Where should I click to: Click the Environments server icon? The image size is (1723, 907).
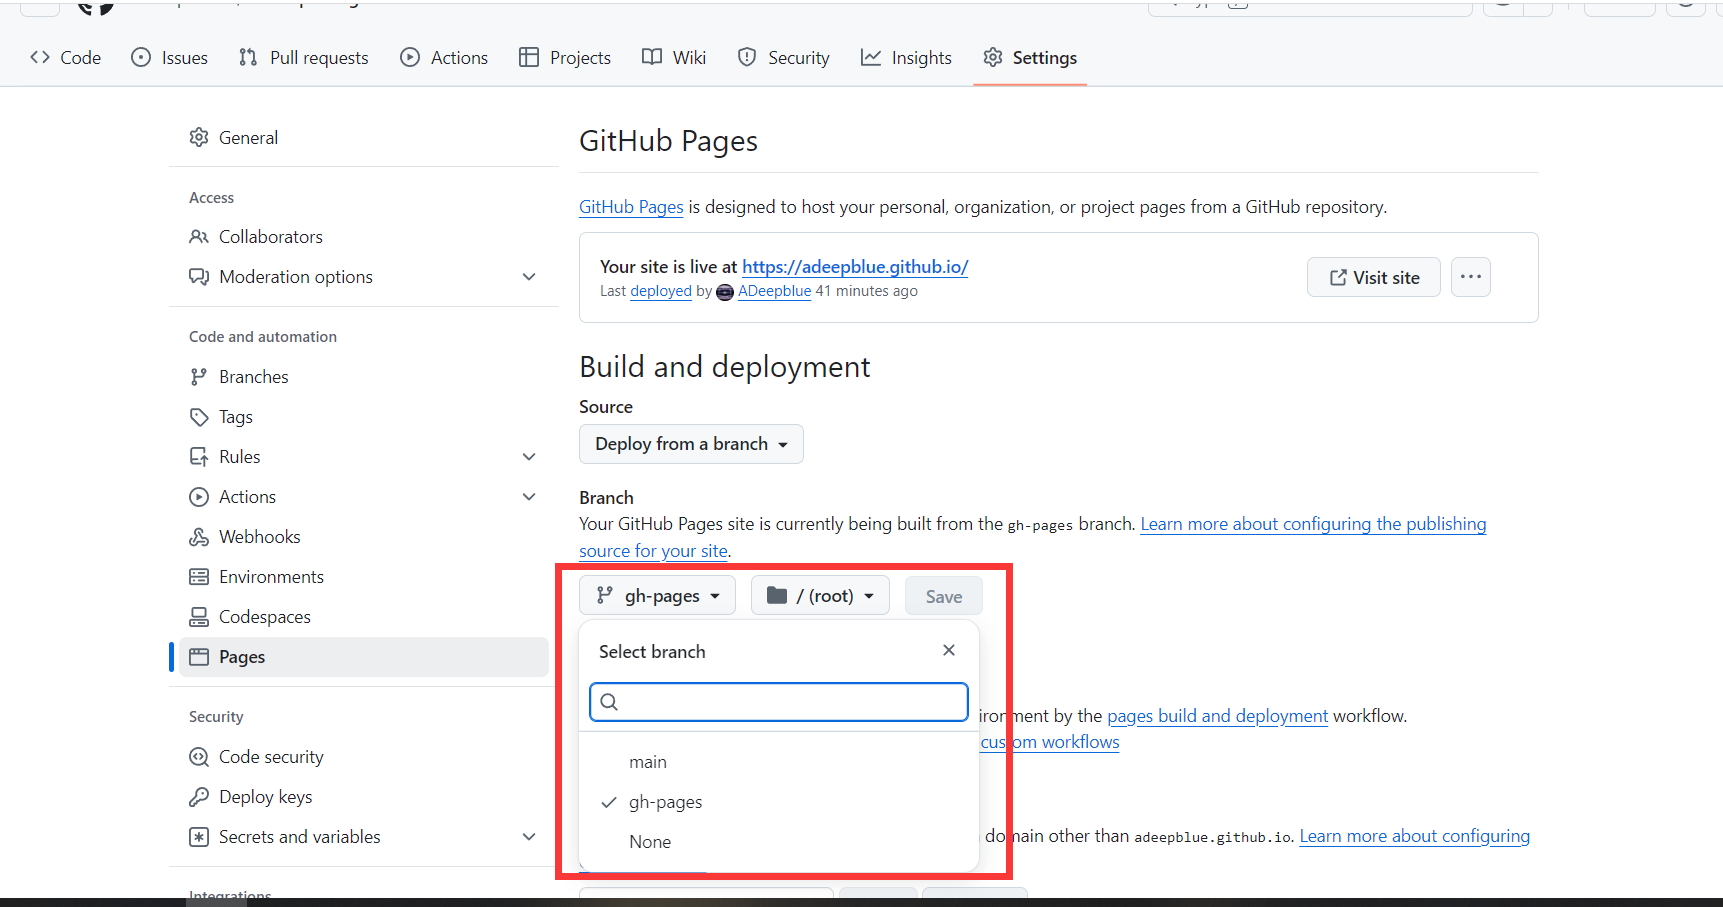click(x=199, y=577)
